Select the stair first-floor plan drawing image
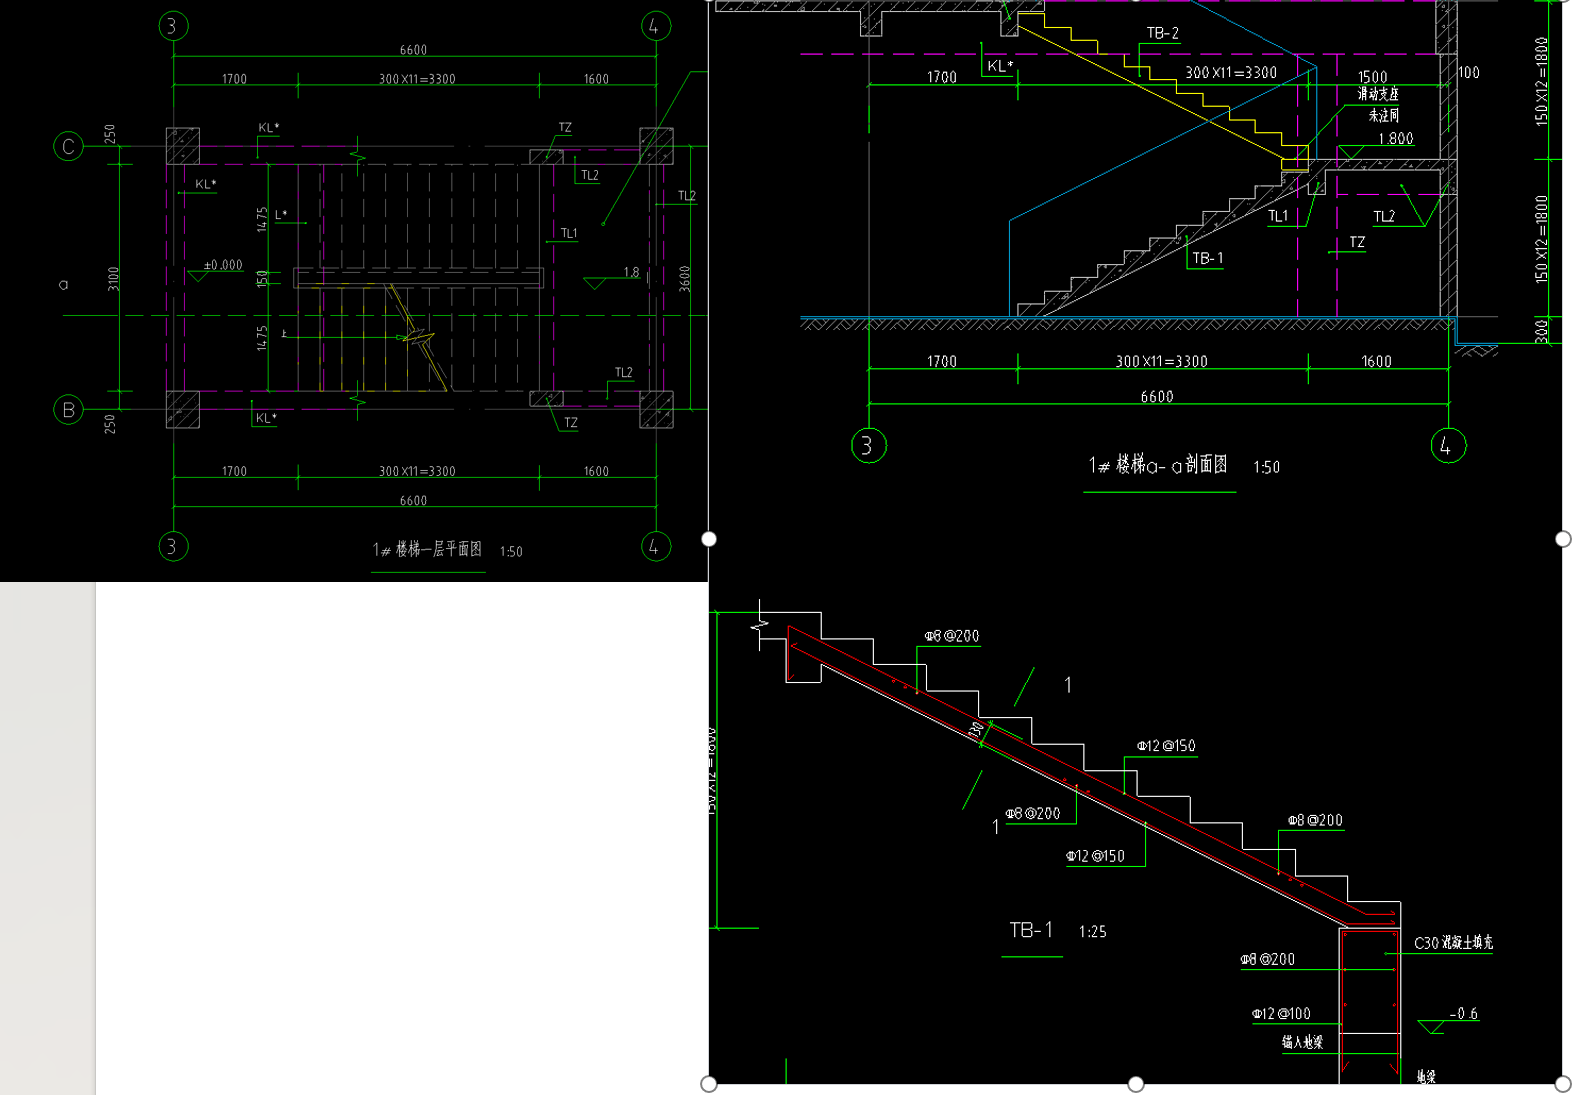The width and height of the screenshot is (1580, 1095). [354, 290]
